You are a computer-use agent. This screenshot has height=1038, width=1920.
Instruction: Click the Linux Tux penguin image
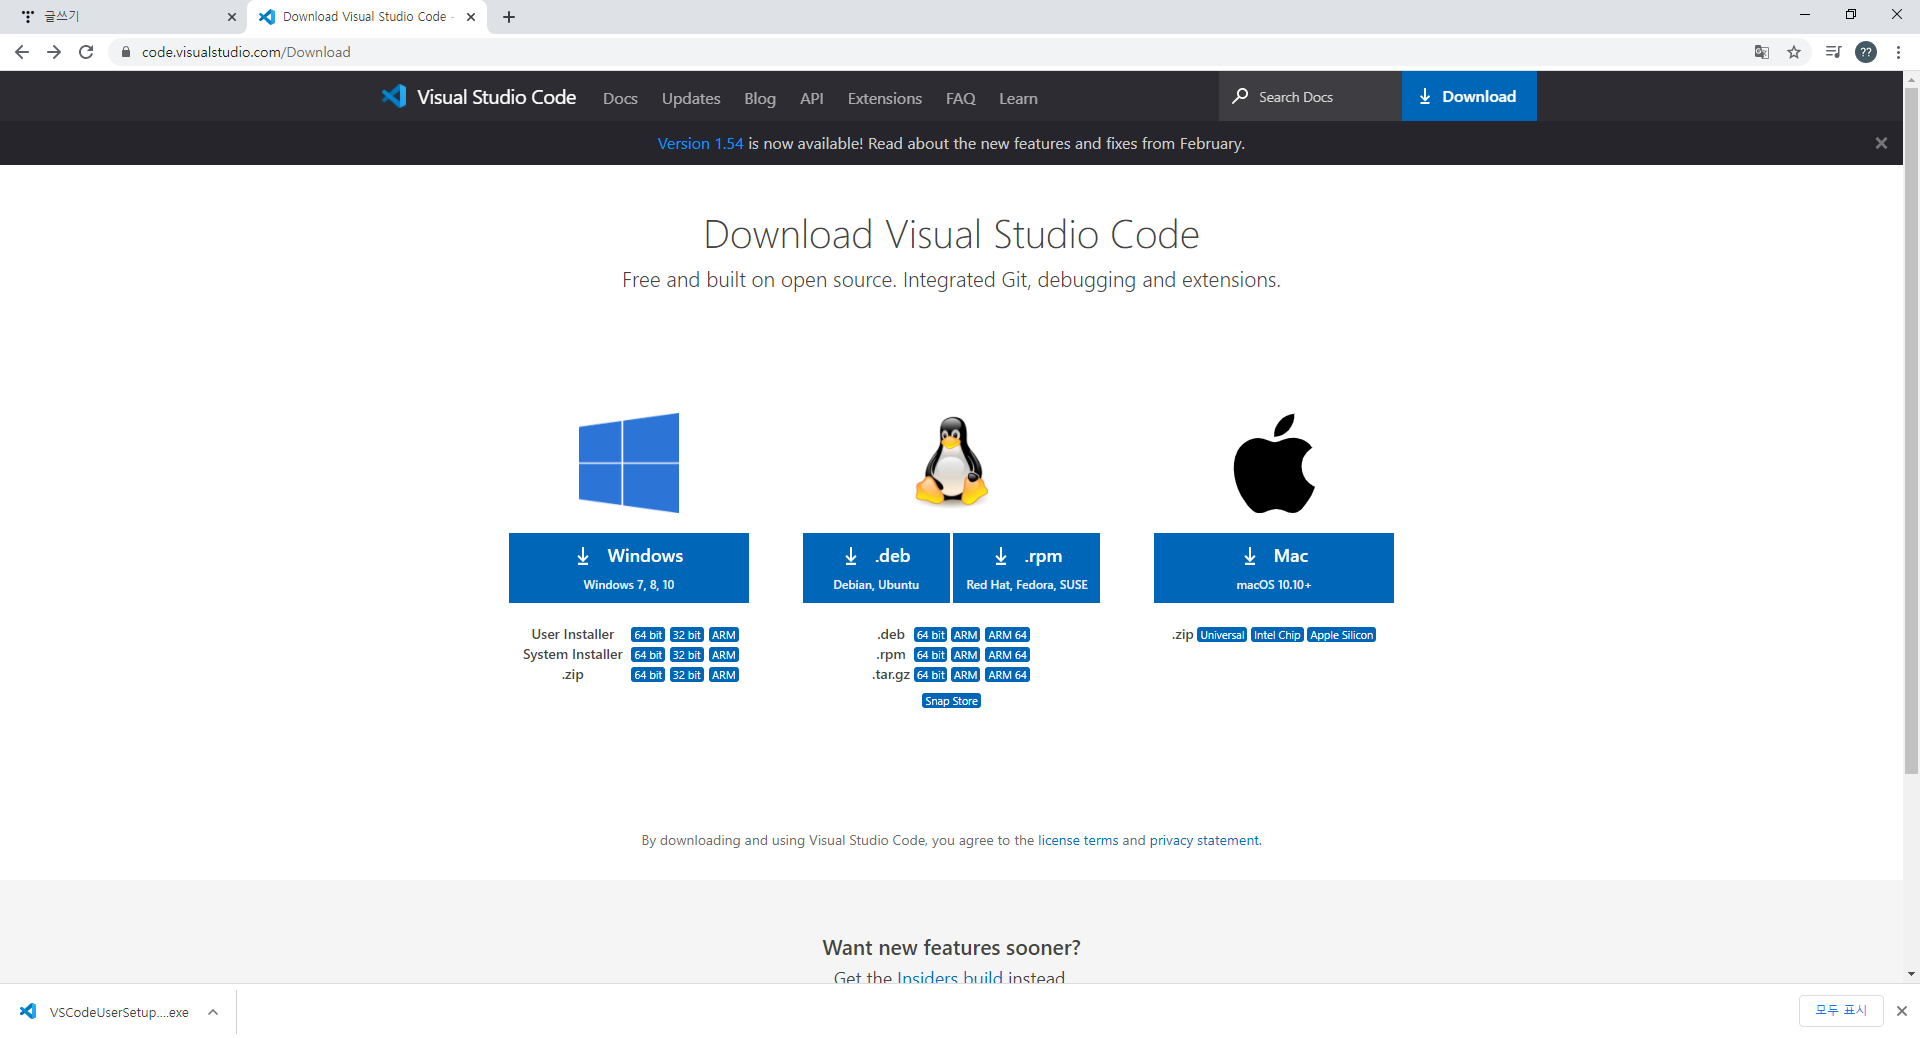point(952,461)
